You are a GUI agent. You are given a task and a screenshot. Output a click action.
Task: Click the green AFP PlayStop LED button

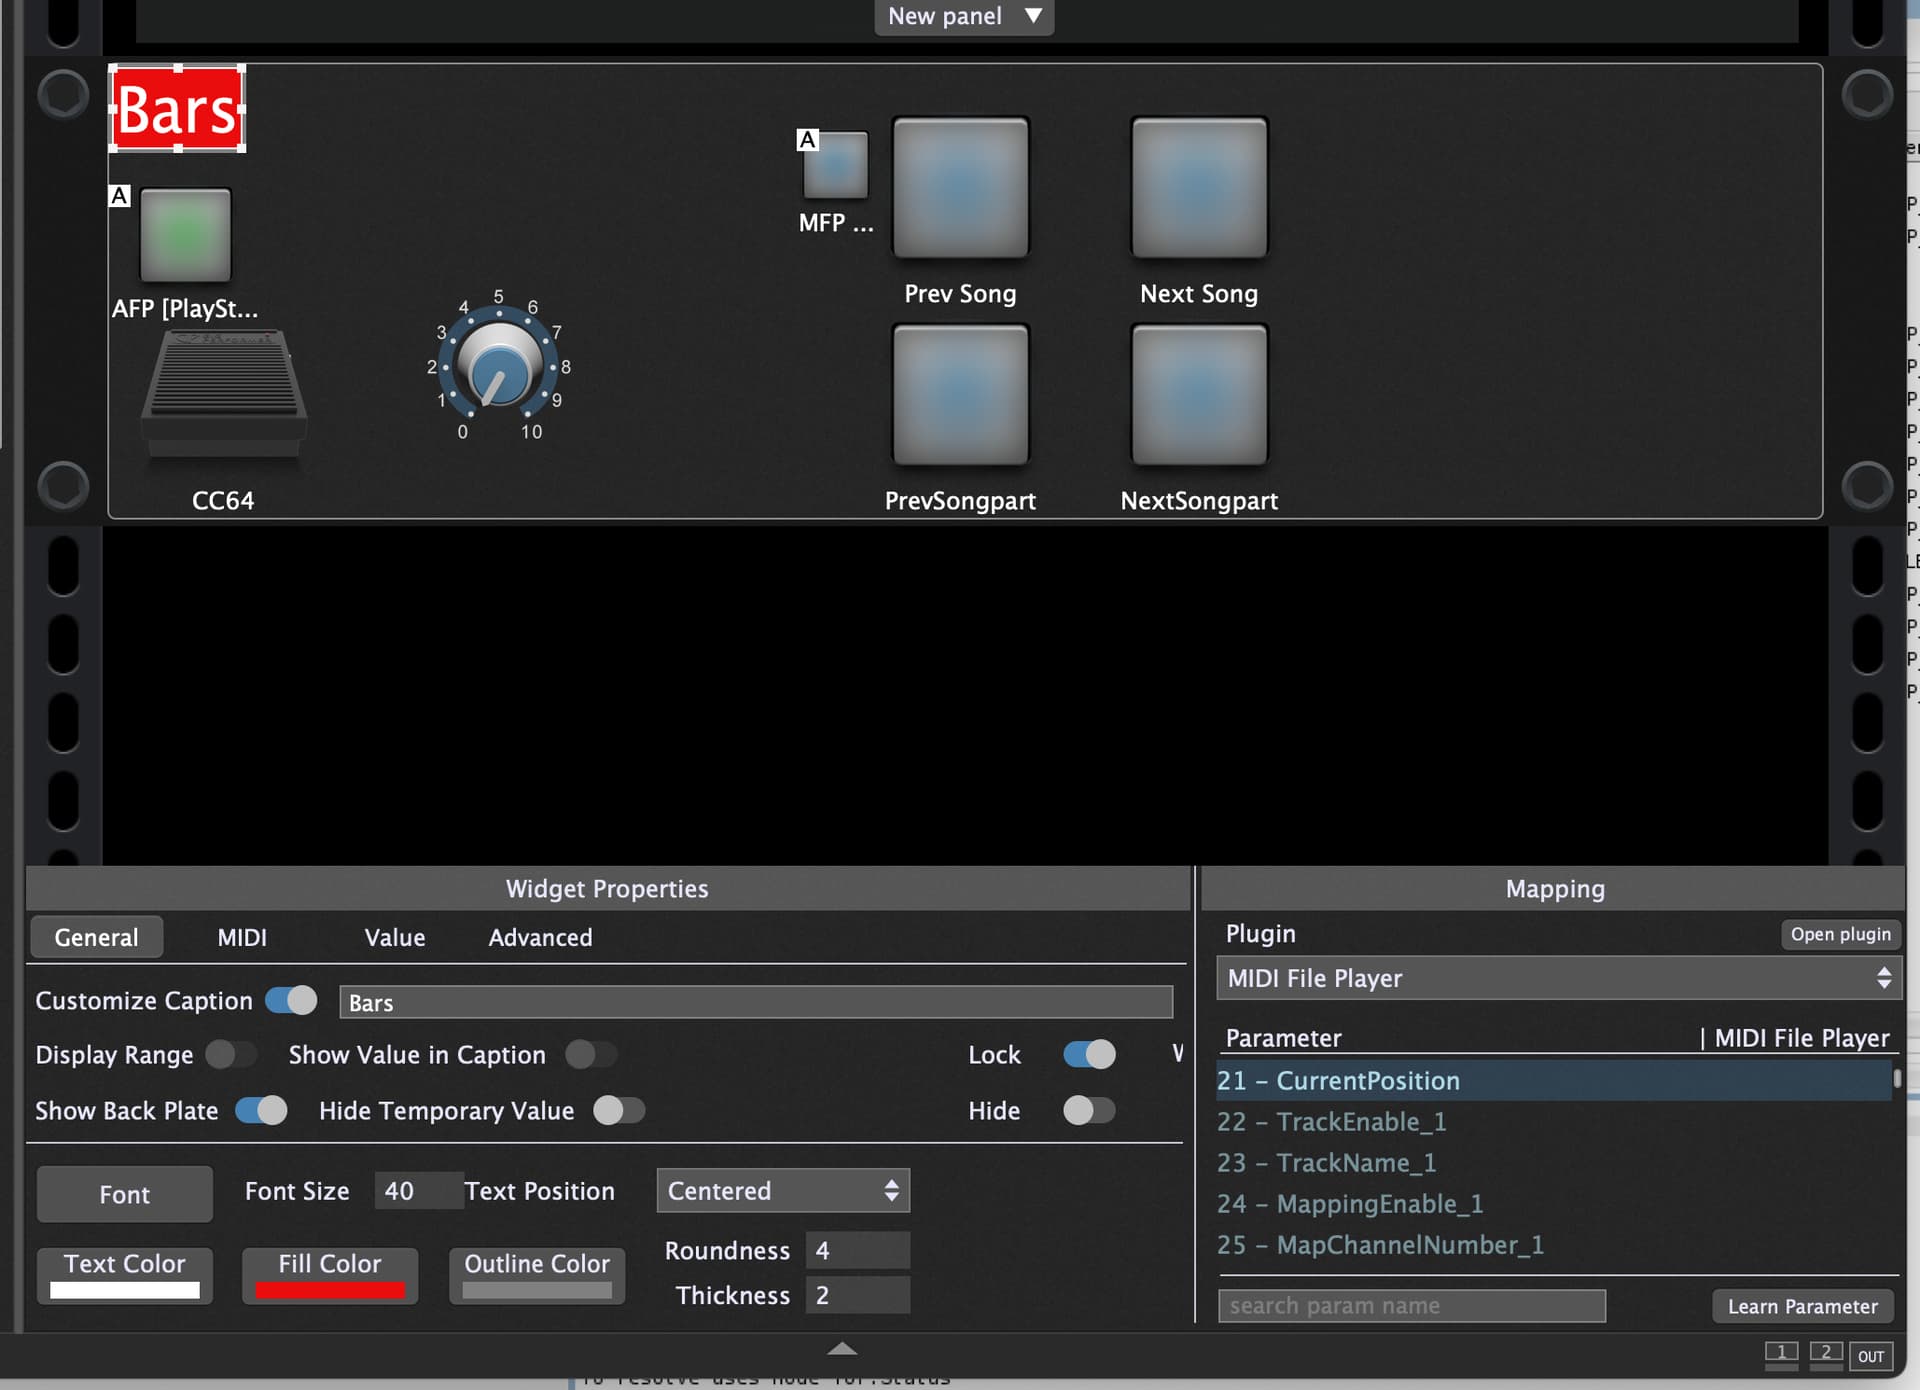[x=185, y=236]
